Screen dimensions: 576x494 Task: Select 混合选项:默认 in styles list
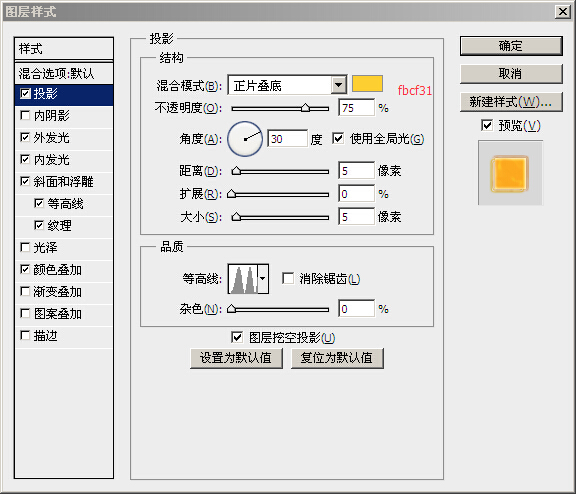click(x=64, y=73)
